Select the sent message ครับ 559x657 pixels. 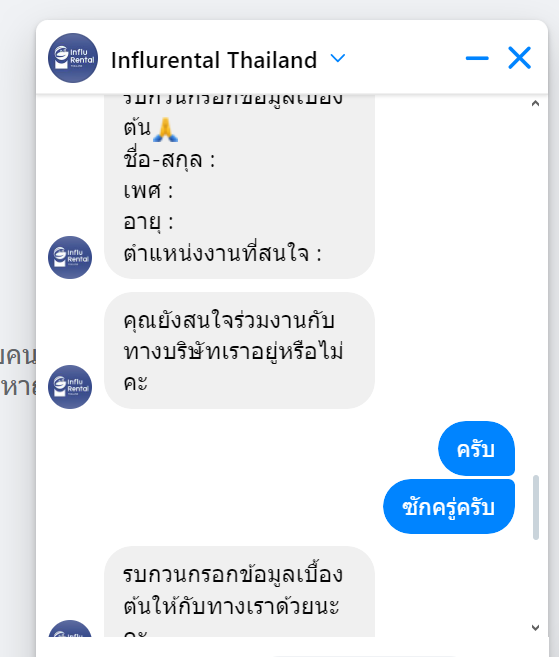coord(476,449)
